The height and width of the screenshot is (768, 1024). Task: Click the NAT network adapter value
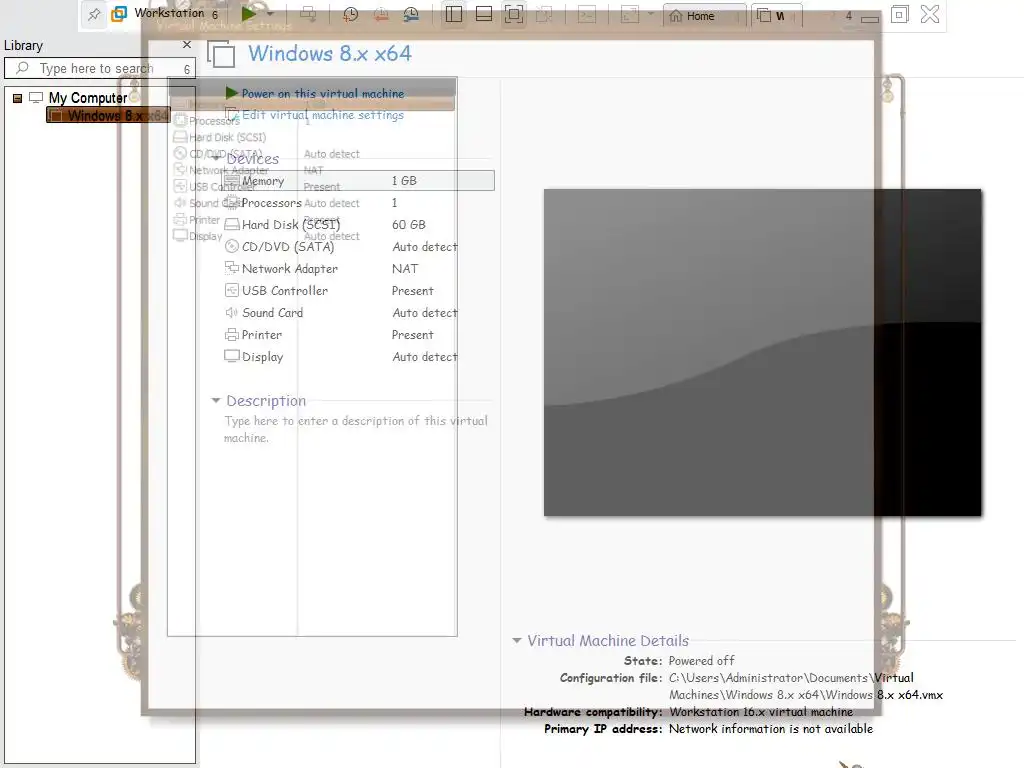coord(405,268)
